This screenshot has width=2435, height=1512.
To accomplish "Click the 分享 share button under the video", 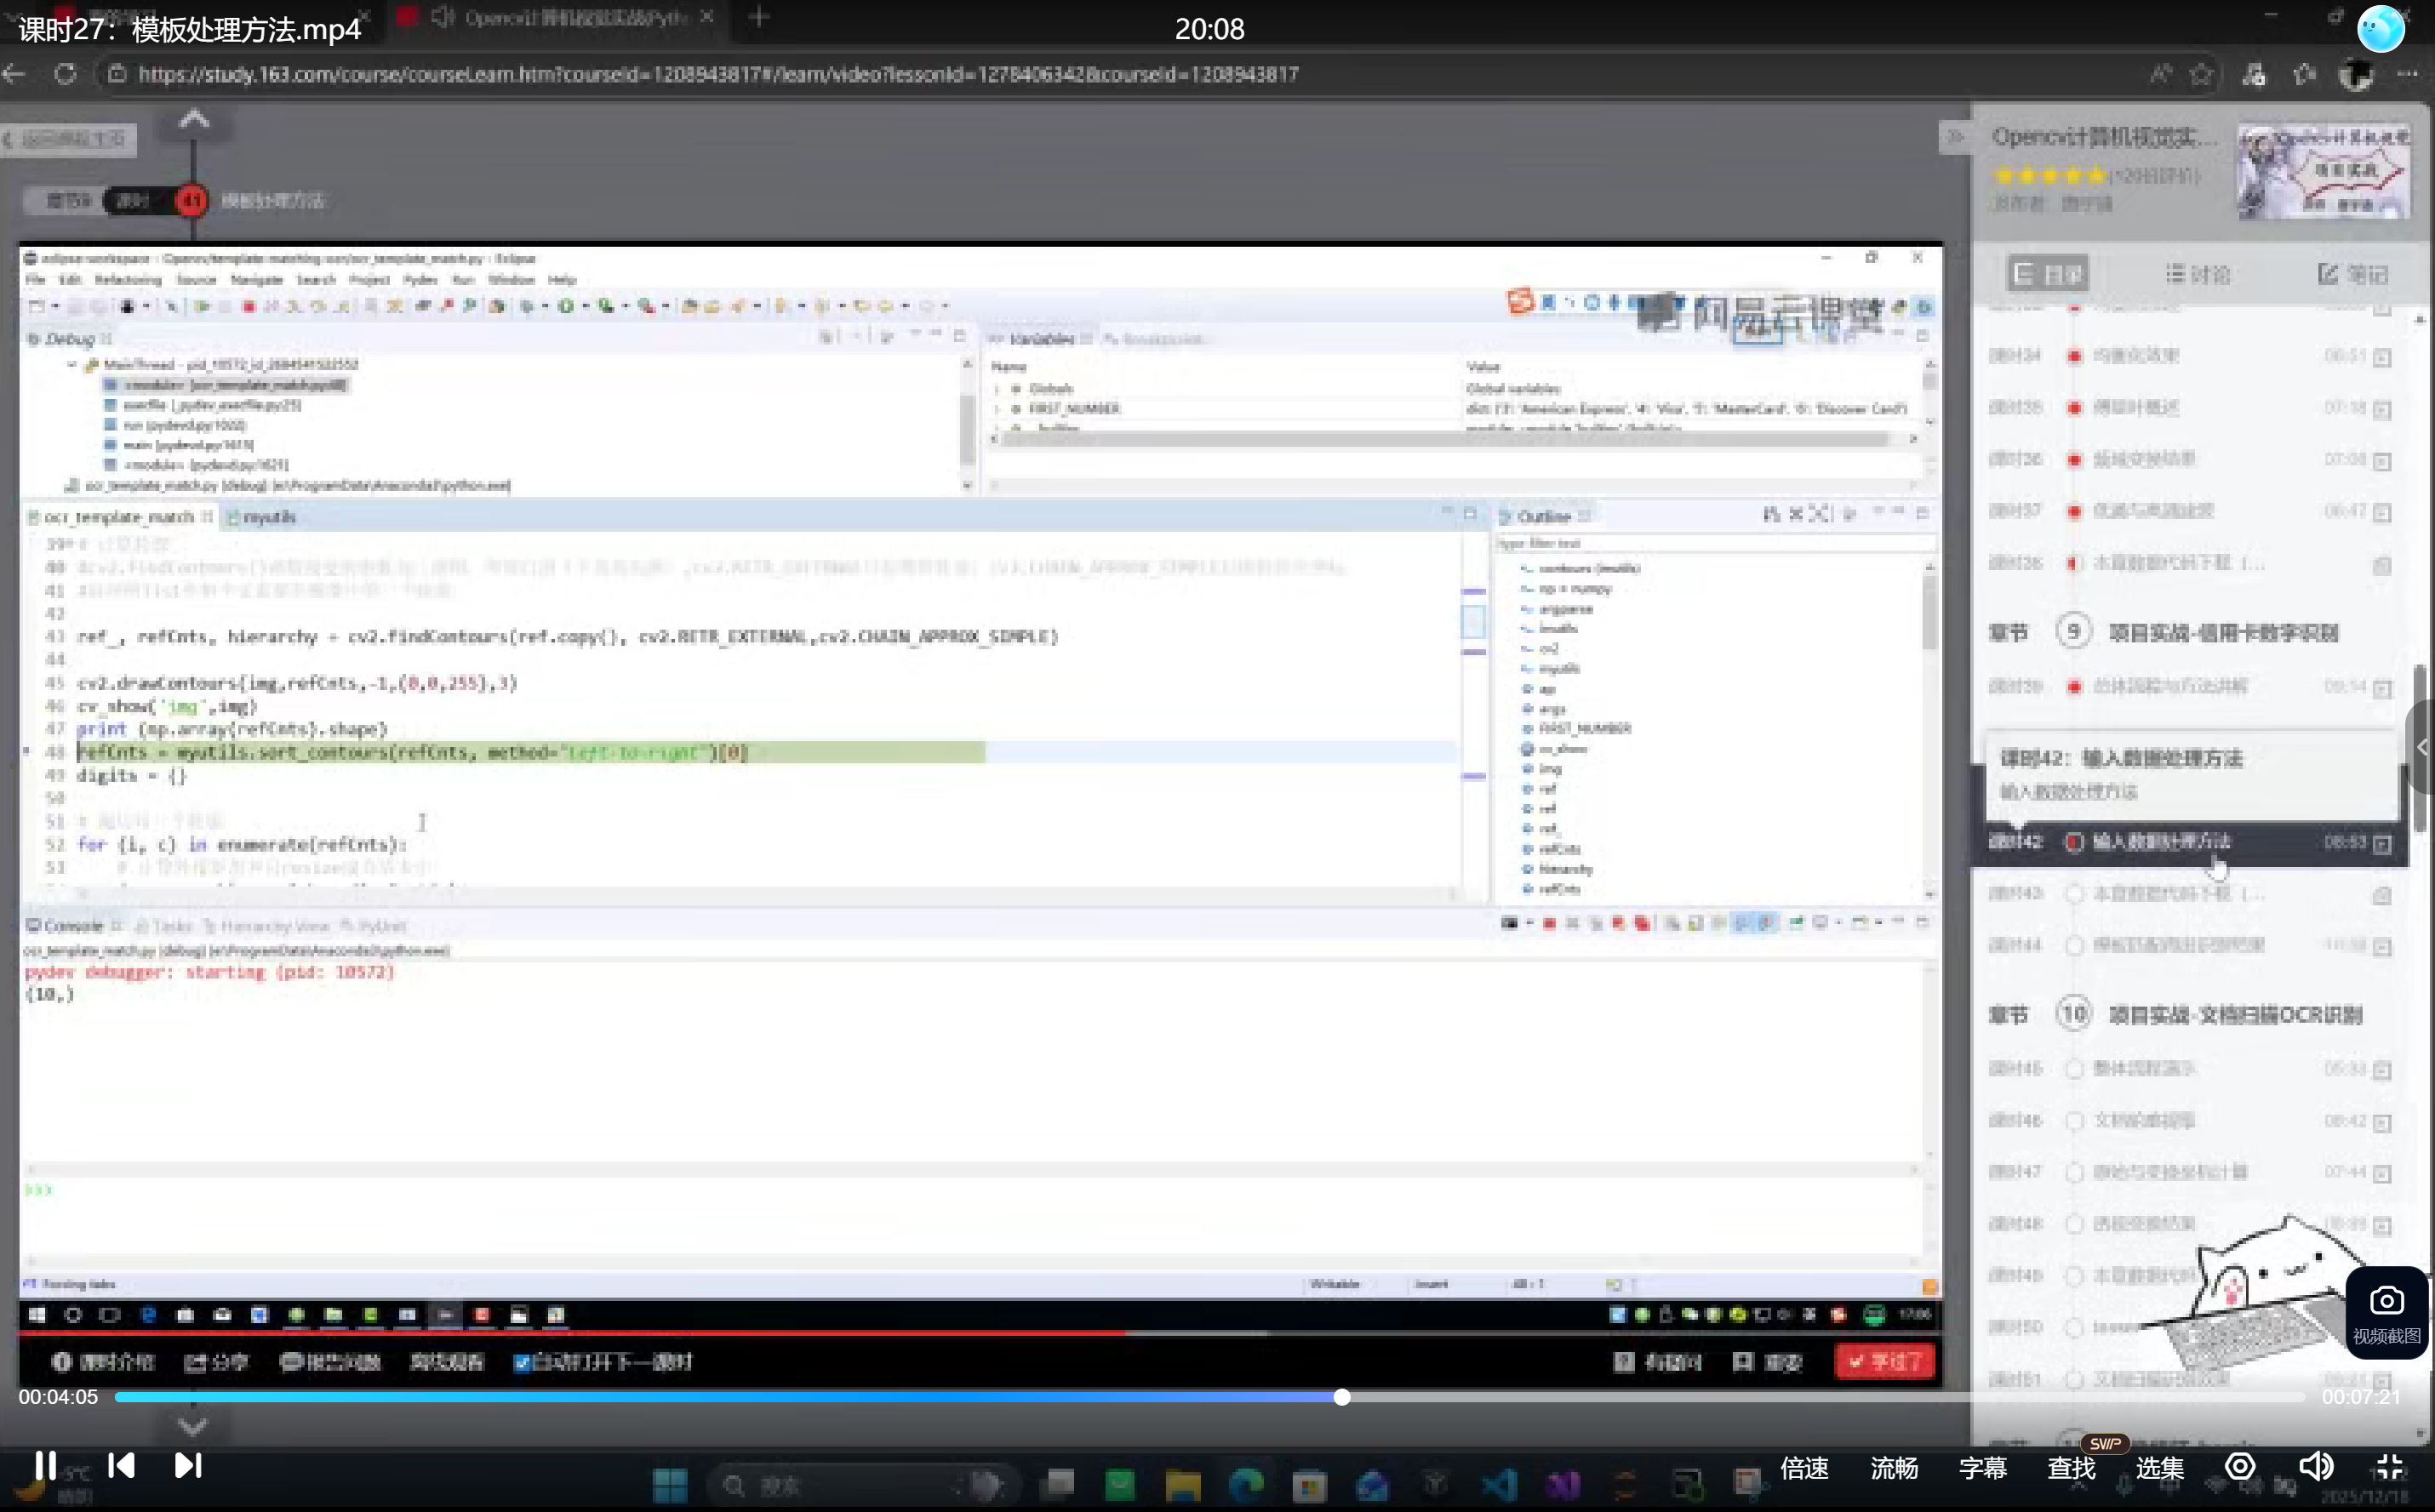I will (216, 1362).
